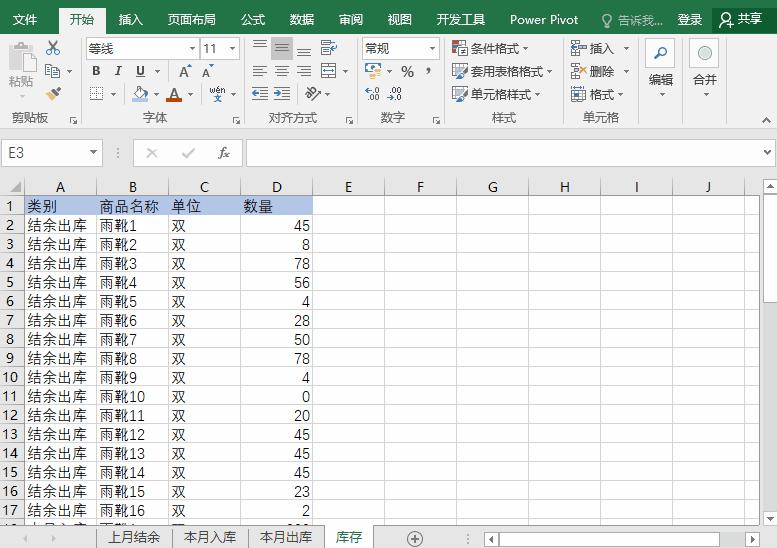Image resolution: width=777 pixels, height=548 pixels.
Task: Apply accounting number format
Action: [373, 71]
